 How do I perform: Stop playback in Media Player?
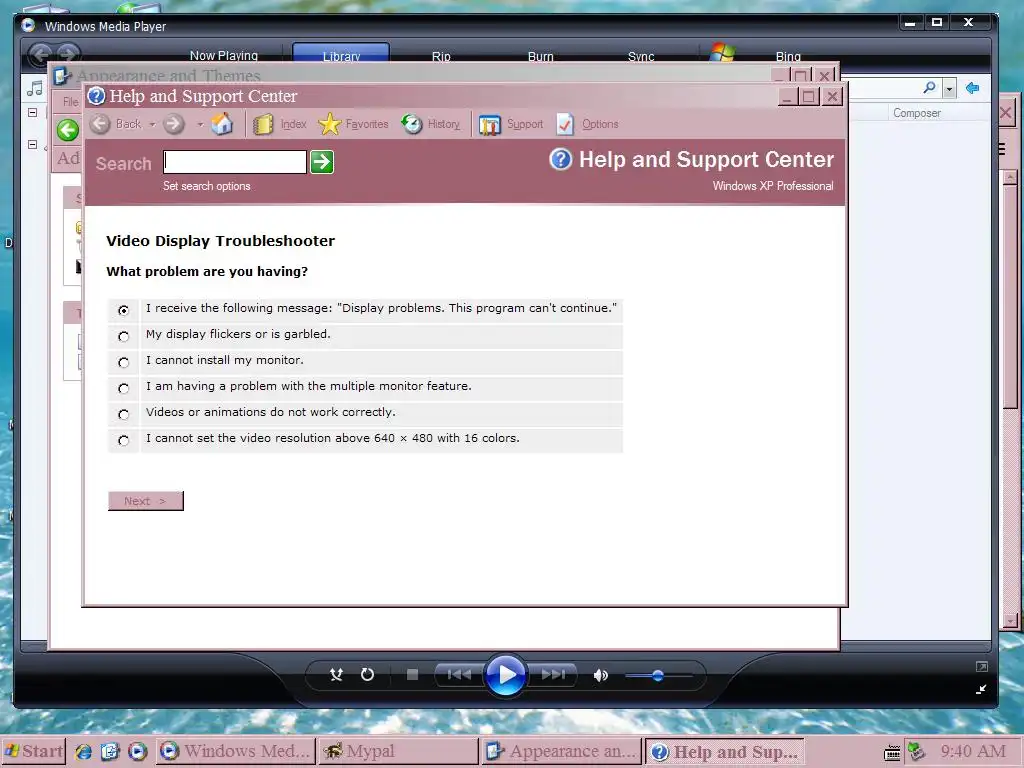[x=412, y=675]
